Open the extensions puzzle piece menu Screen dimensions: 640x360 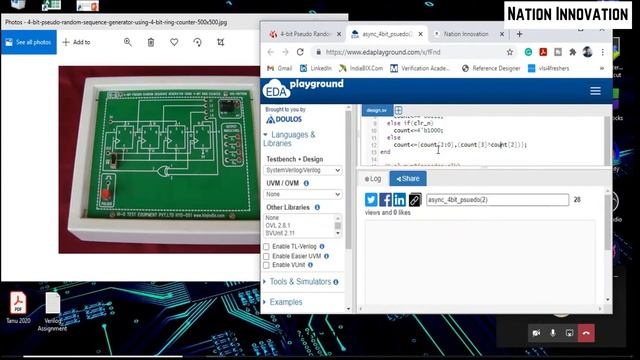[573, 52]
